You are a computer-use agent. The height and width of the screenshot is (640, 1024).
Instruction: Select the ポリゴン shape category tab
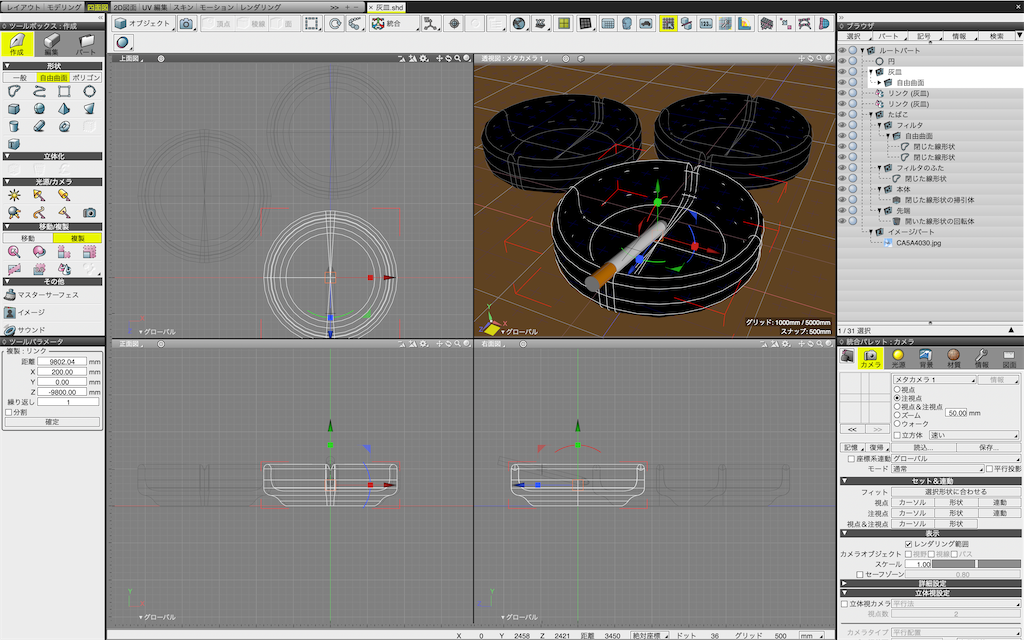(x=87, y=78)
